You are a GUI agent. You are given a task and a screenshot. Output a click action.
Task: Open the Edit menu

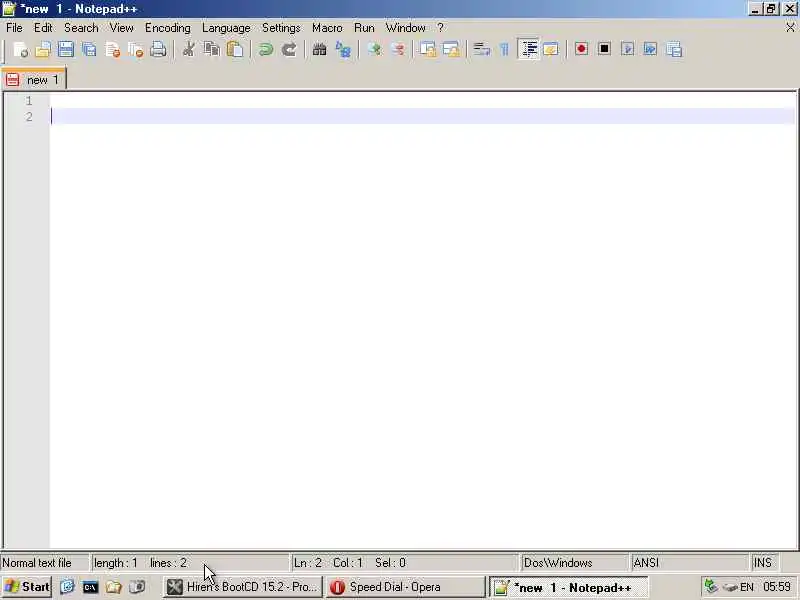point(43,28)
